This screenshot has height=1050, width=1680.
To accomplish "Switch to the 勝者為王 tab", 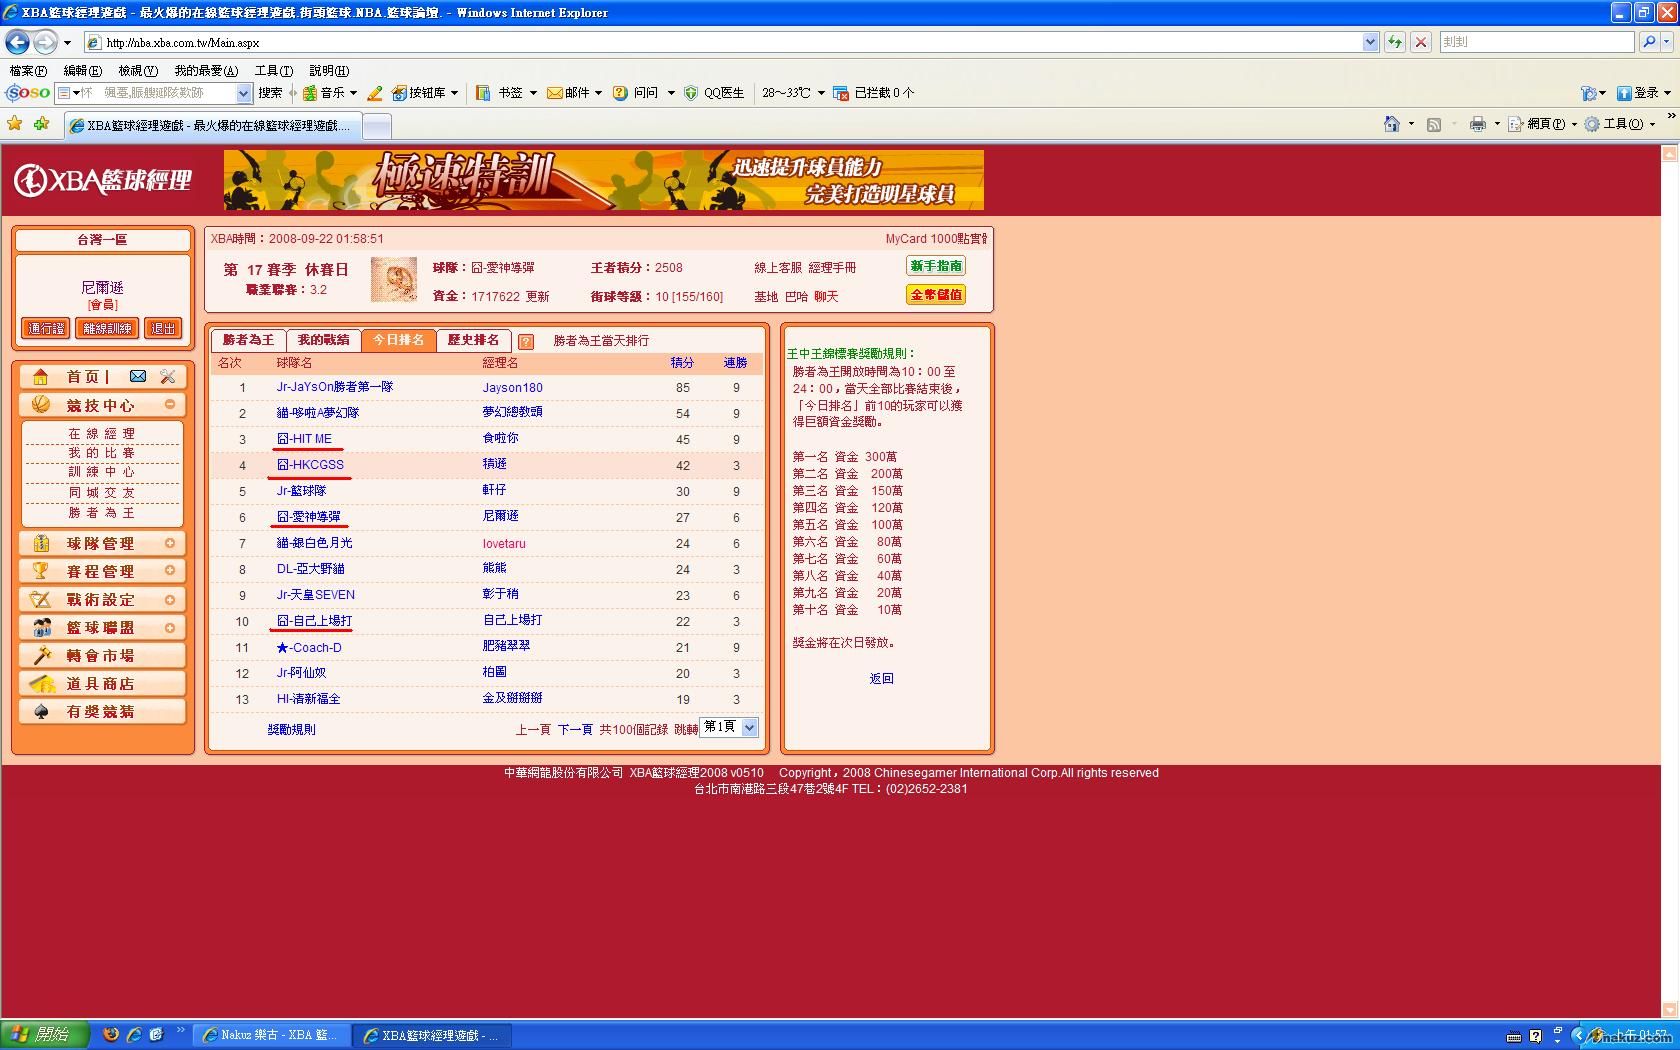I will pos(248,341).
